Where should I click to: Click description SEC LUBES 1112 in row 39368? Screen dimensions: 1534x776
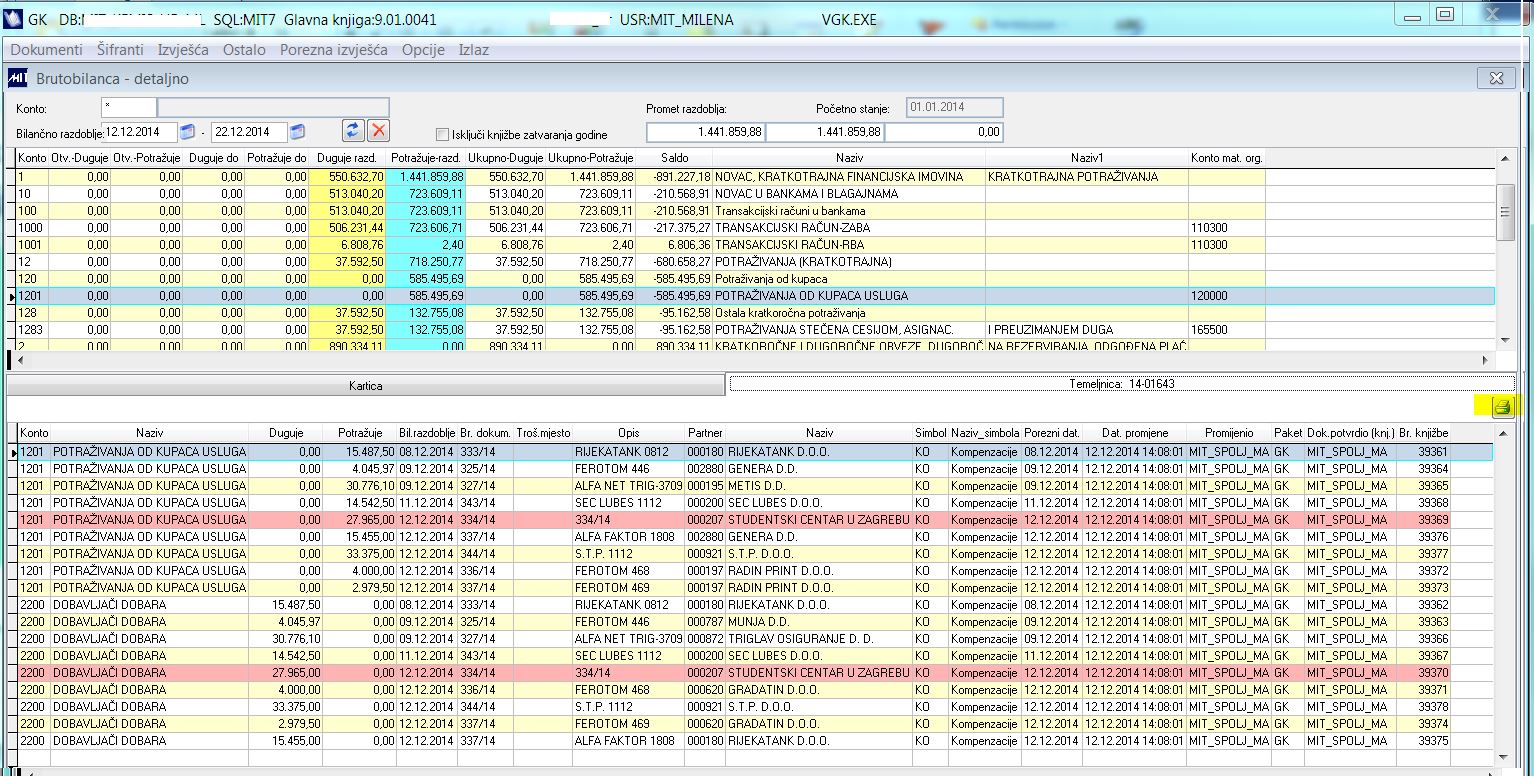618,503
